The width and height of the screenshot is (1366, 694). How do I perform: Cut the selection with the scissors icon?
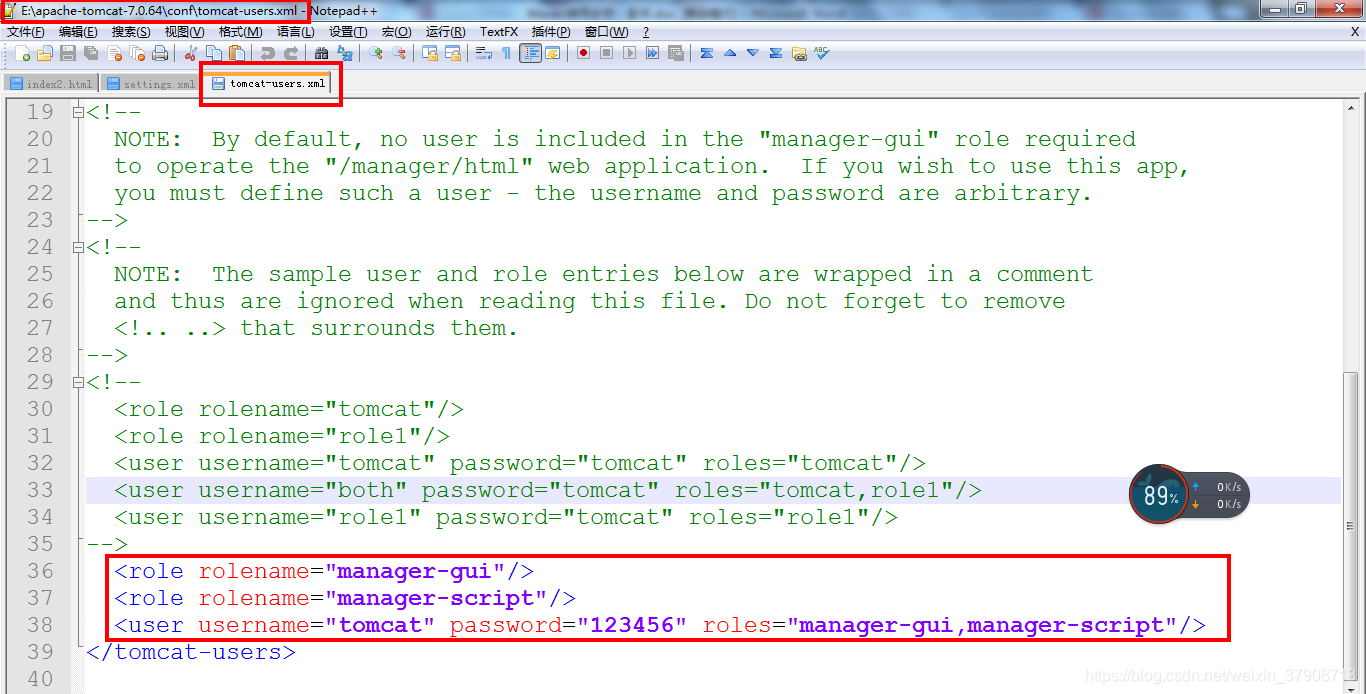click(x=191, y=53)
